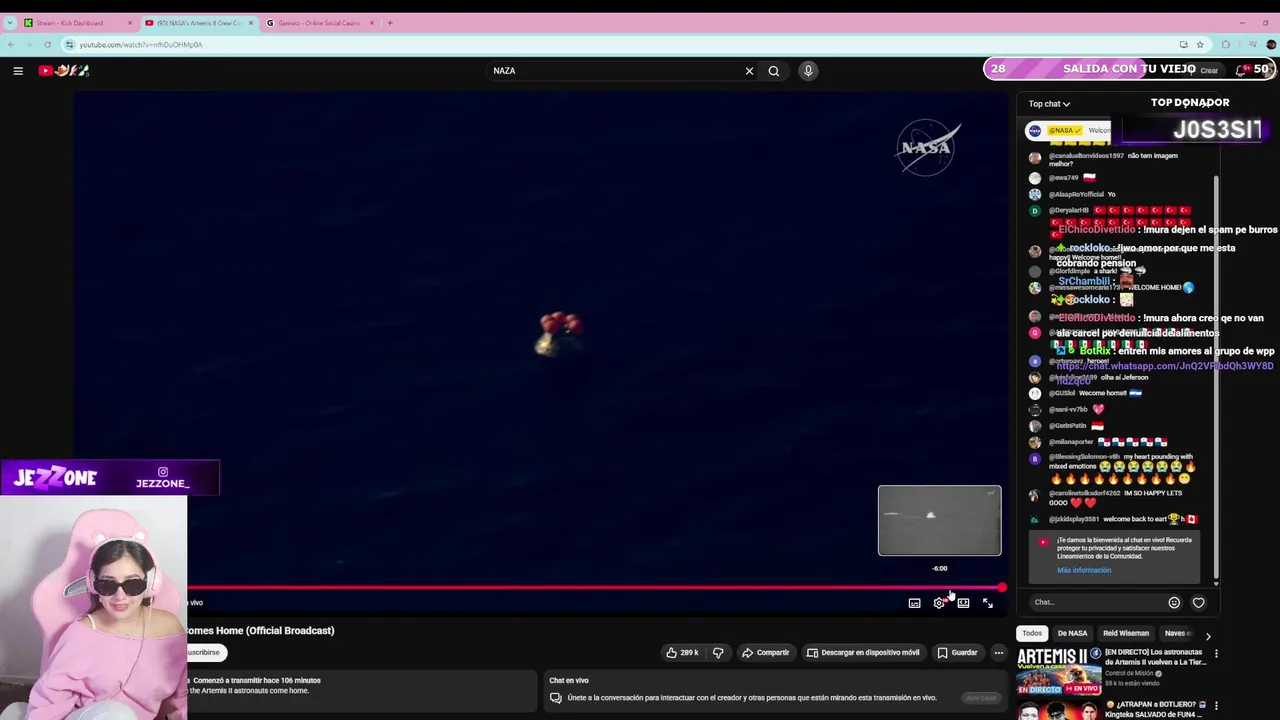The image size is (1280, 720).
Task: Click the address bar URL
Action: click(141, 45)
